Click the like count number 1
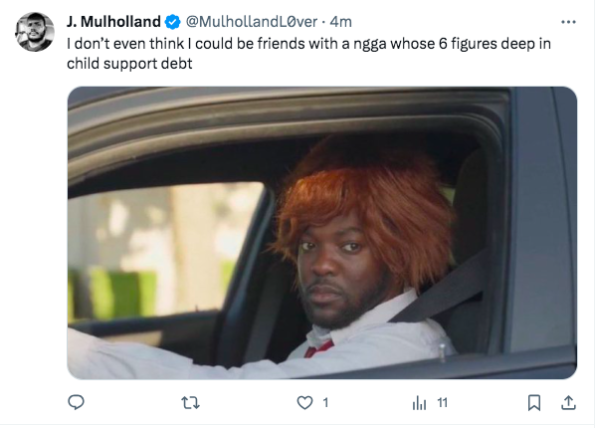Screen dimensions: 595x428 pyautogui.click(x=325, y=403)
